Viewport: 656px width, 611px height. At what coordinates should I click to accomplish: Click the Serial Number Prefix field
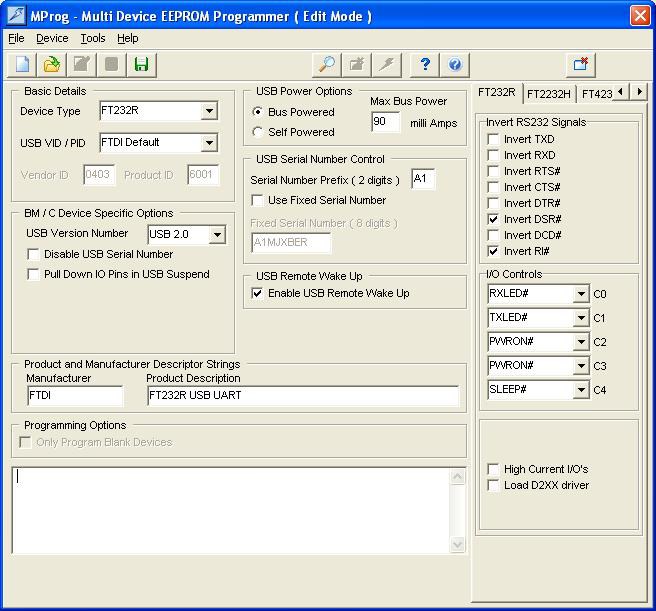coord(423,179)
